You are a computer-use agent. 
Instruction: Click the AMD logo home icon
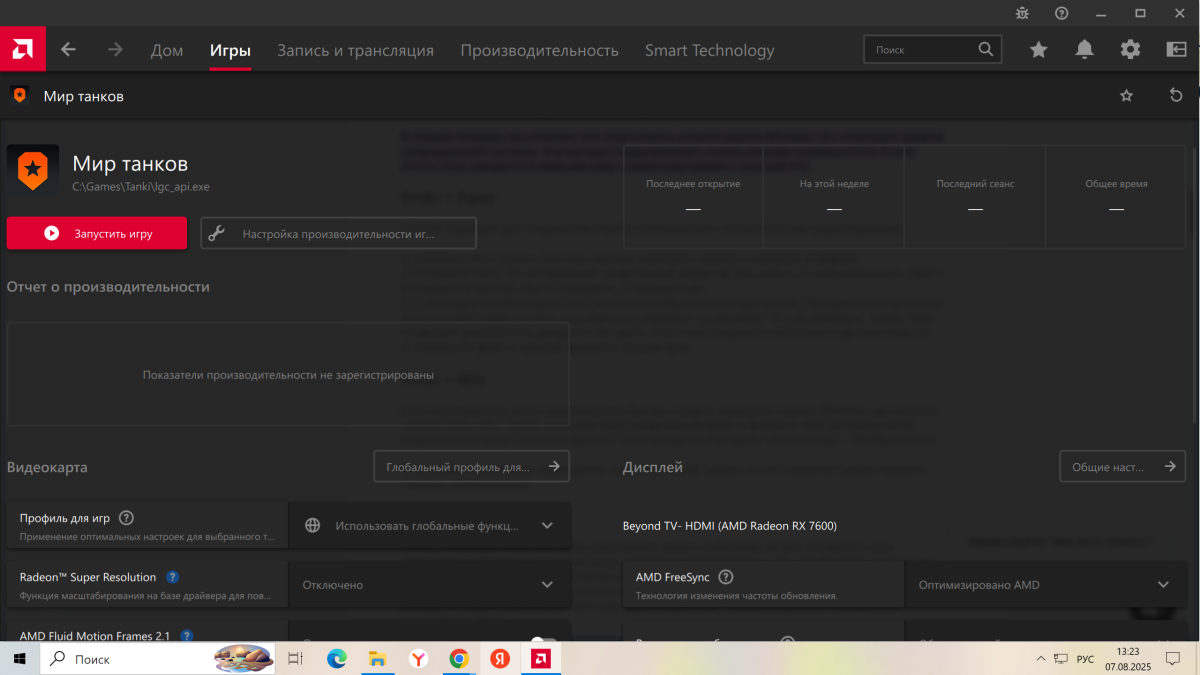click(x=22, y=49)
